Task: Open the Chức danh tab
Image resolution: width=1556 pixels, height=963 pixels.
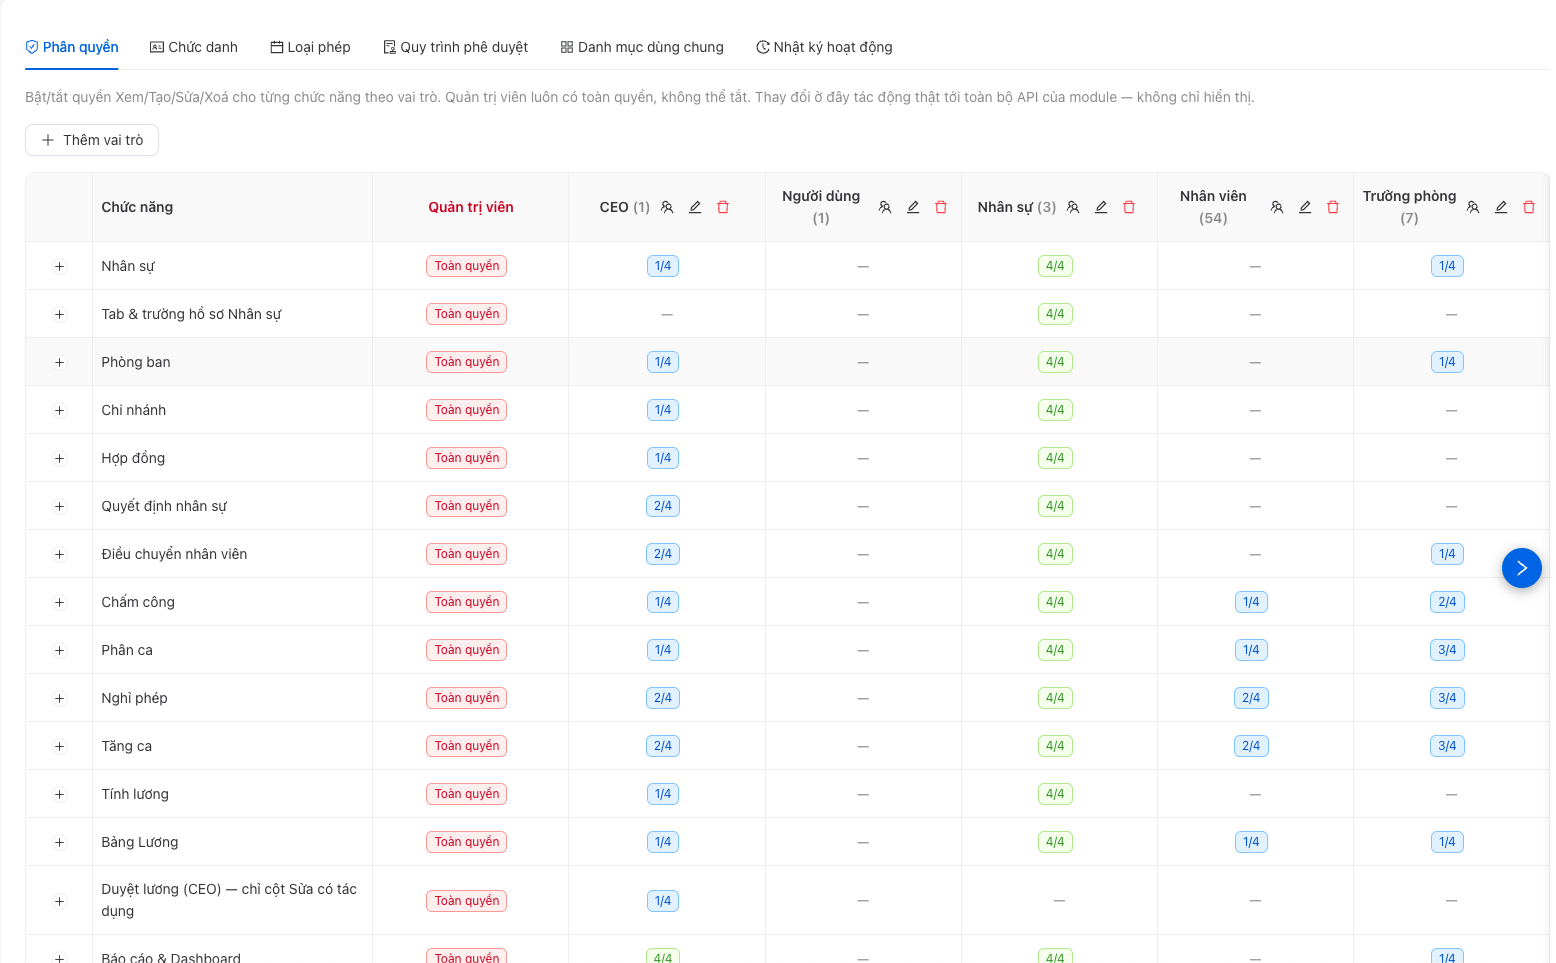Action: (194, 47)
